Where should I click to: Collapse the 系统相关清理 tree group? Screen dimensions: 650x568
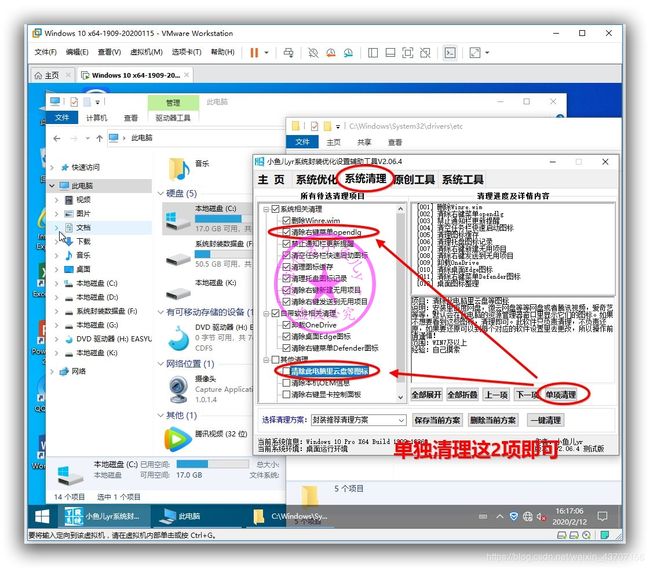[266, 209]
